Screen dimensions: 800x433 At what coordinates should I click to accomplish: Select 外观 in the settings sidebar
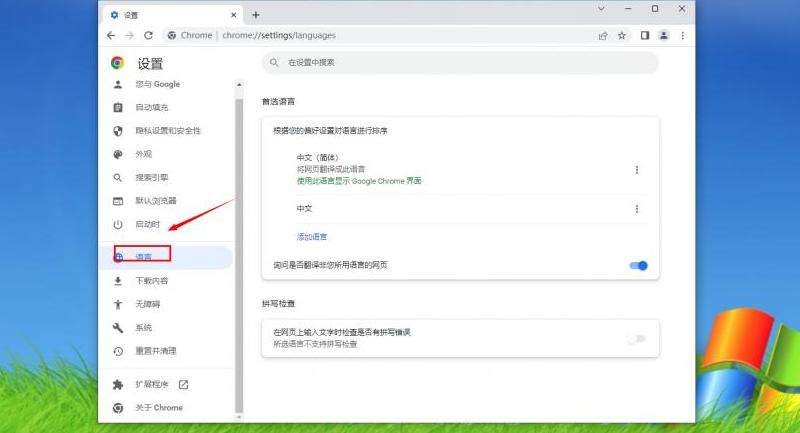tap(144, 154)
